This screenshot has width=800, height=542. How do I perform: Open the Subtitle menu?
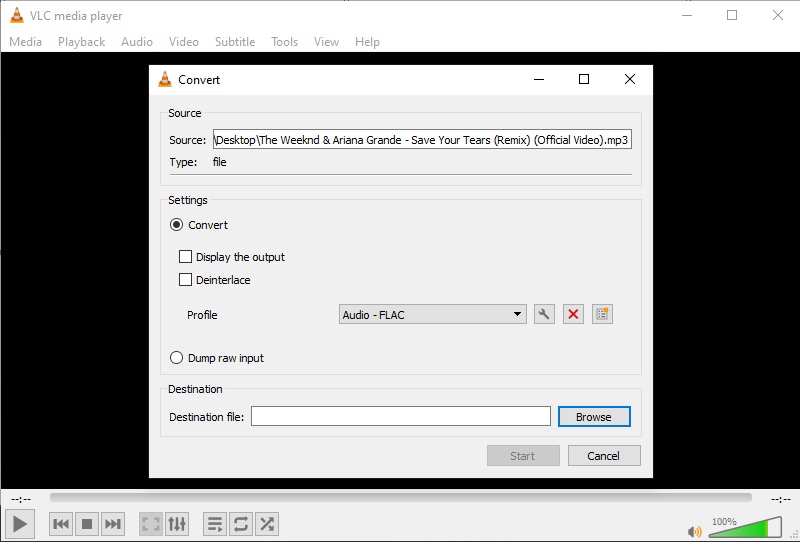(x=235, y=42)
